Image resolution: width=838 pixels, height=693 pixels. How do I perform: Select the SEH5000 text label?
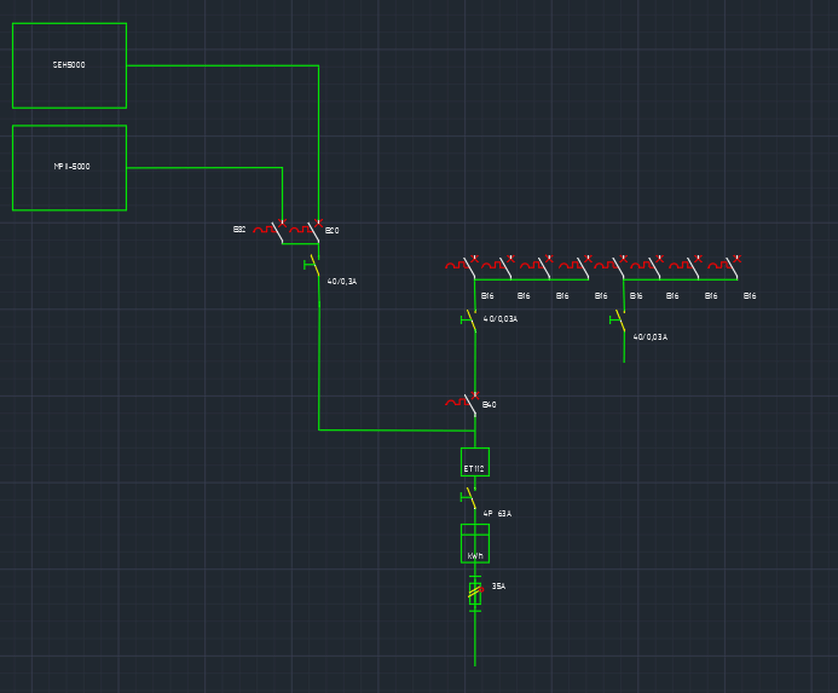tap(69, 65)
